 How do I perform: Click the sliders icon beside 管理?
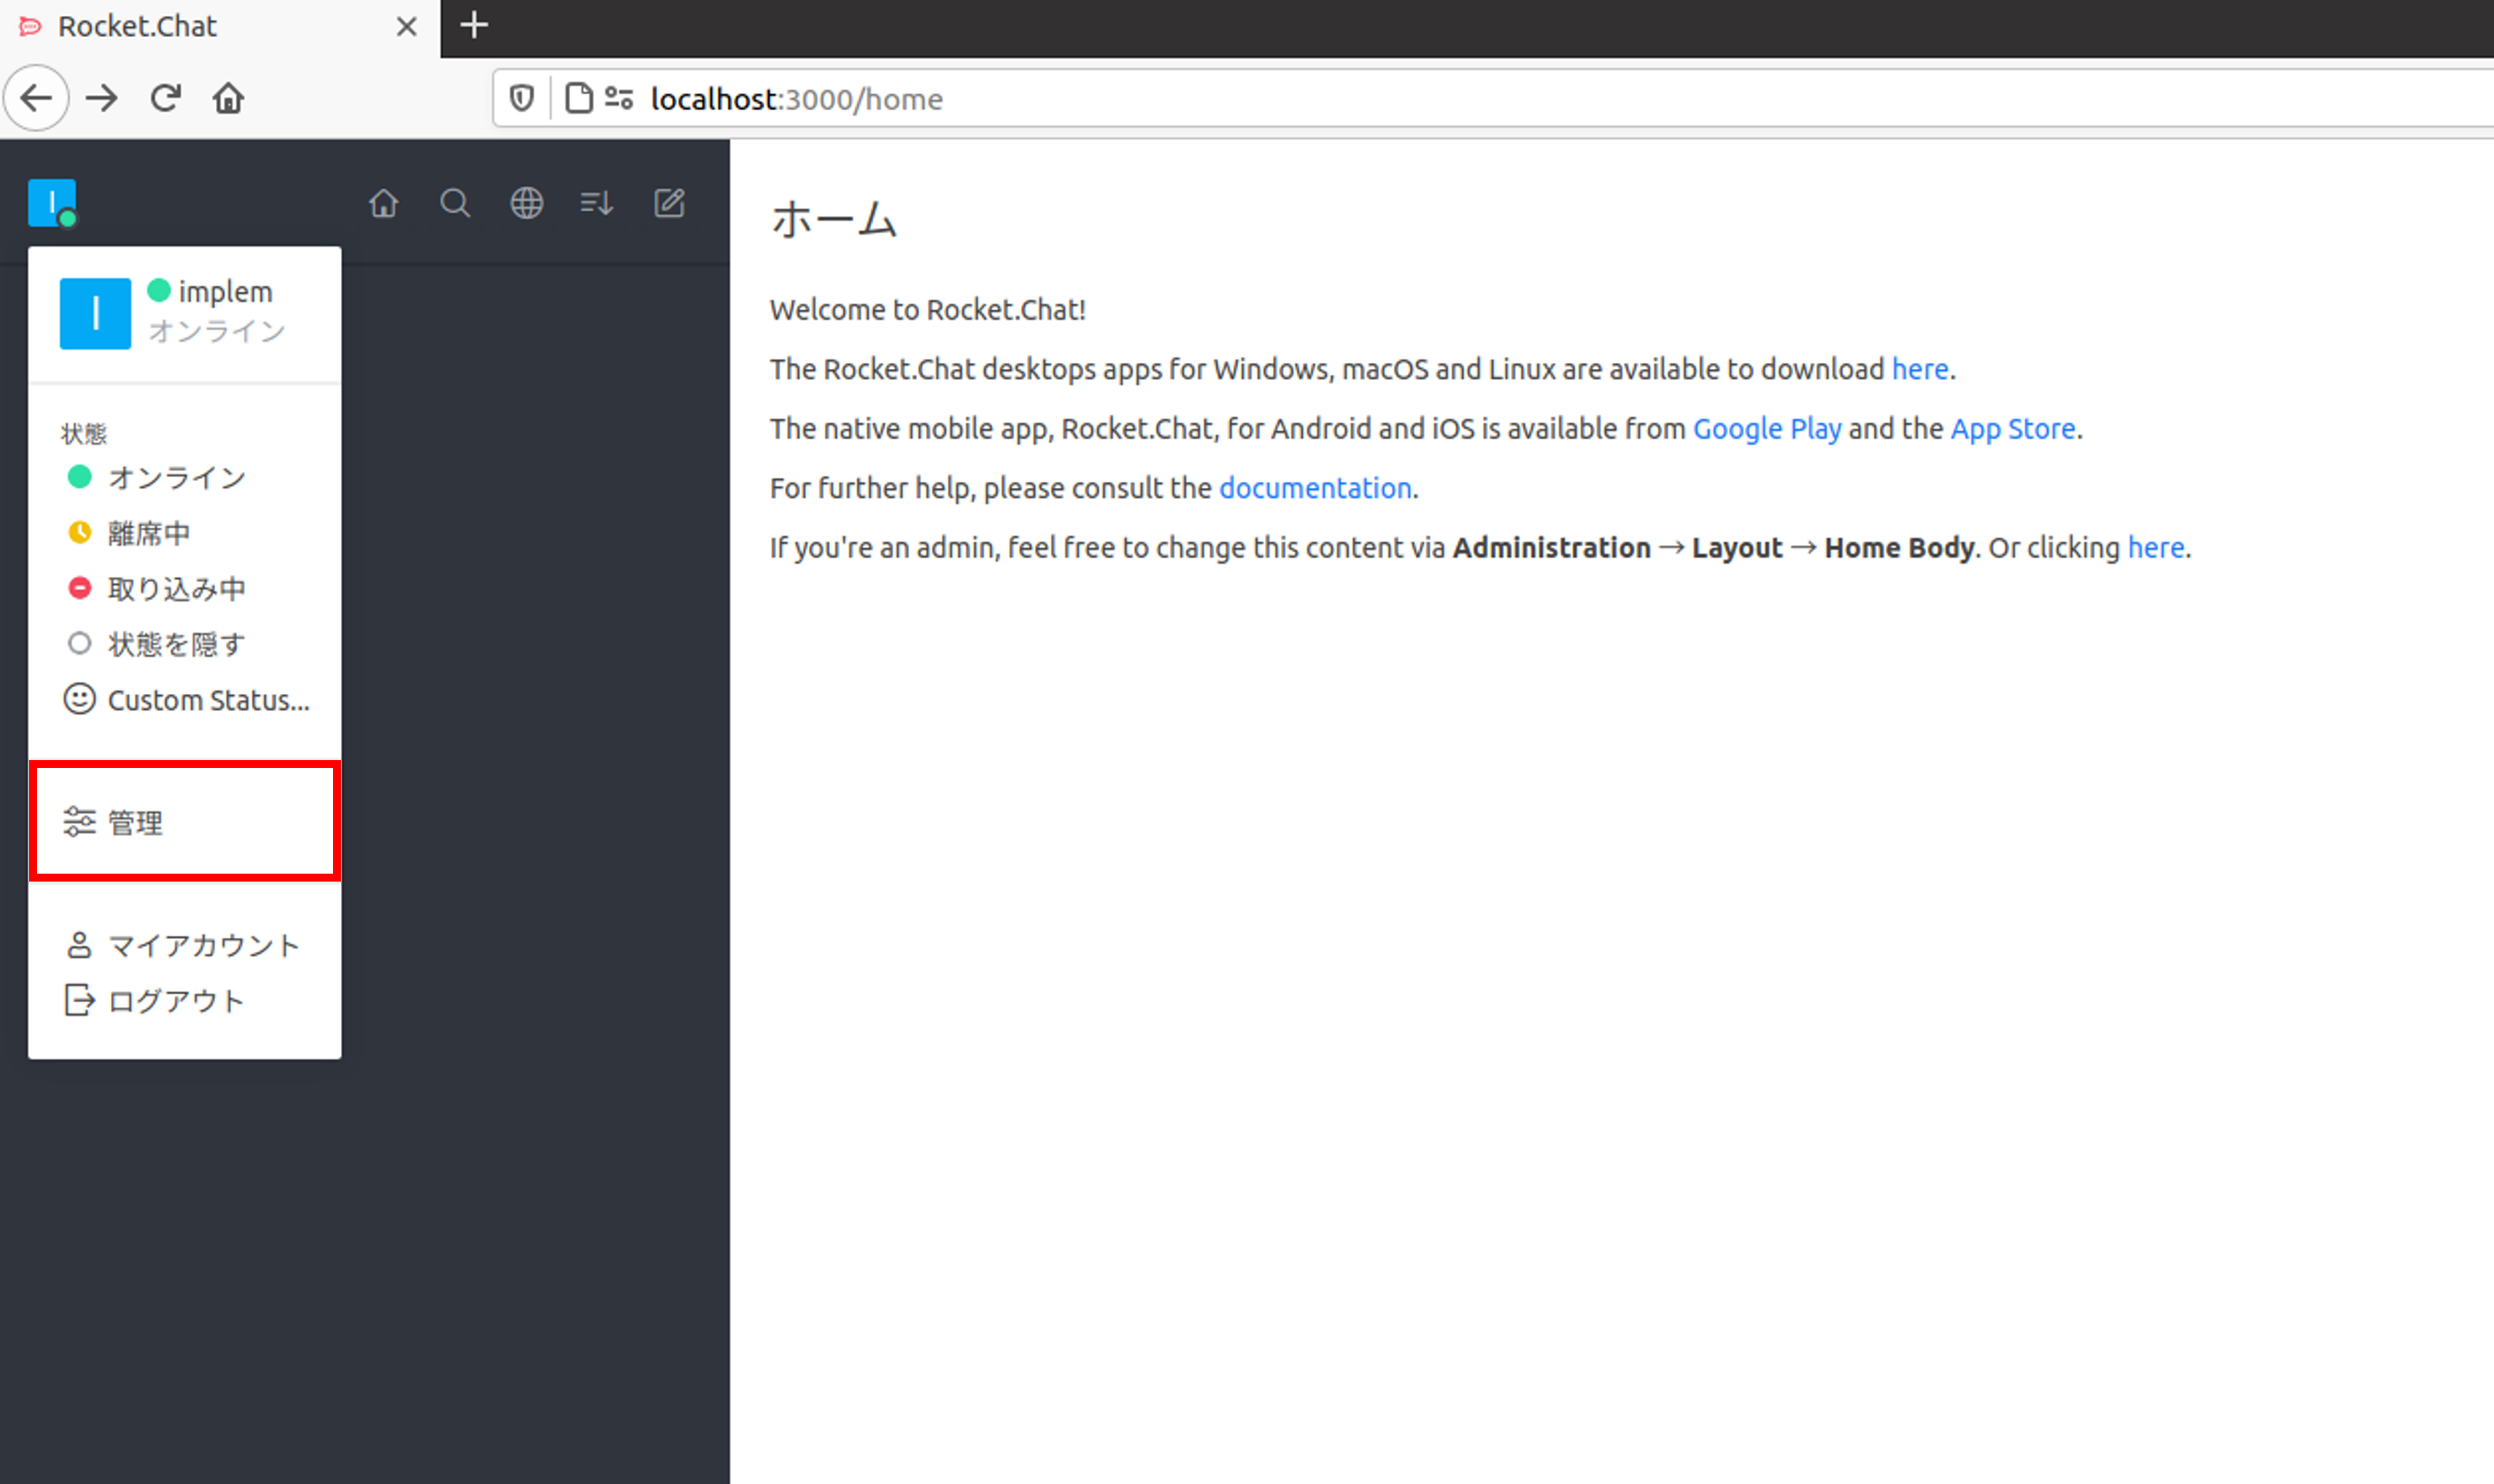(80, 822)
